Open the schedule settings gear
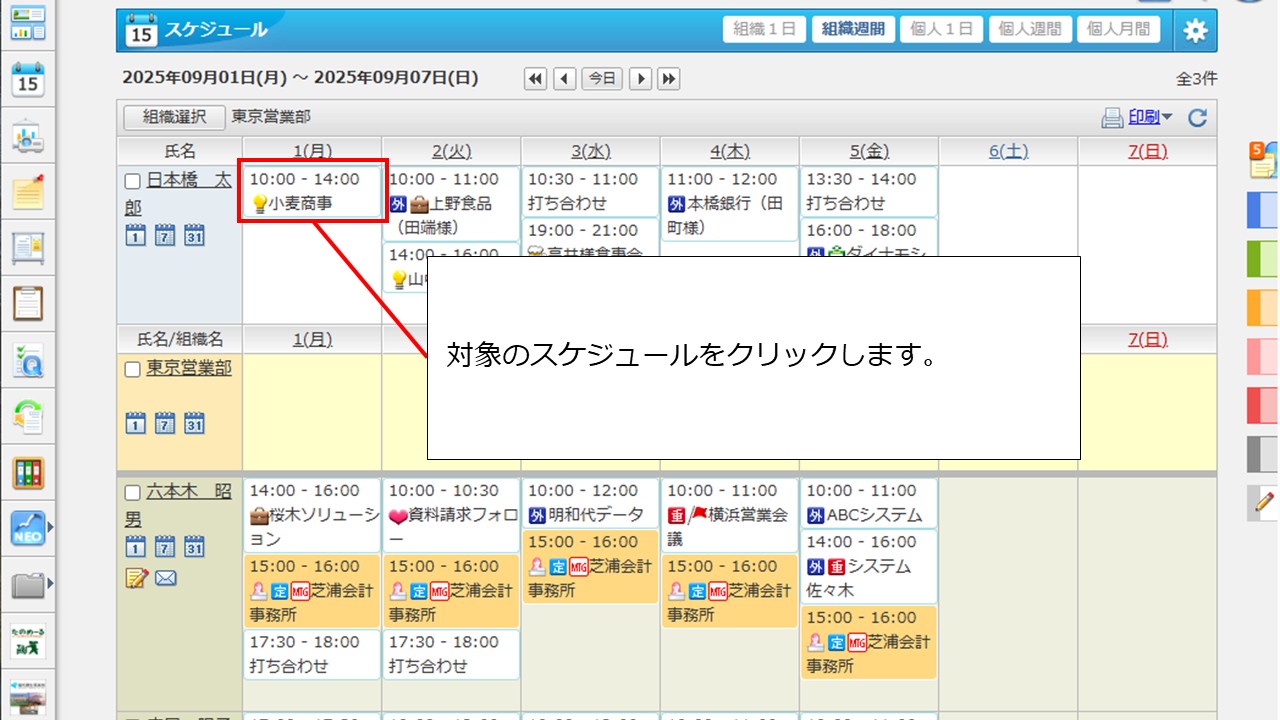The height and width of the screenshot is (720, 1280). [1195, 30]
